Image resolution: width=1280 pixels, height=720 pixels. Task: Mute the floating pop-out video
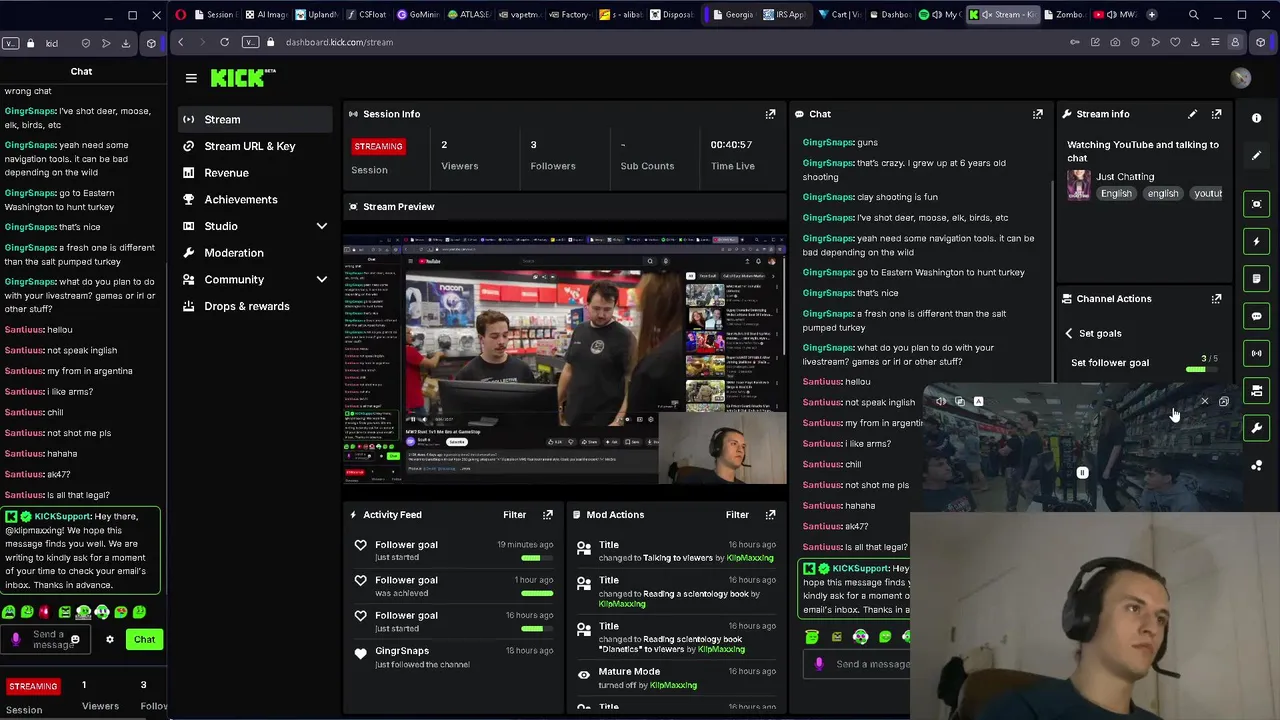click(941, 402)
